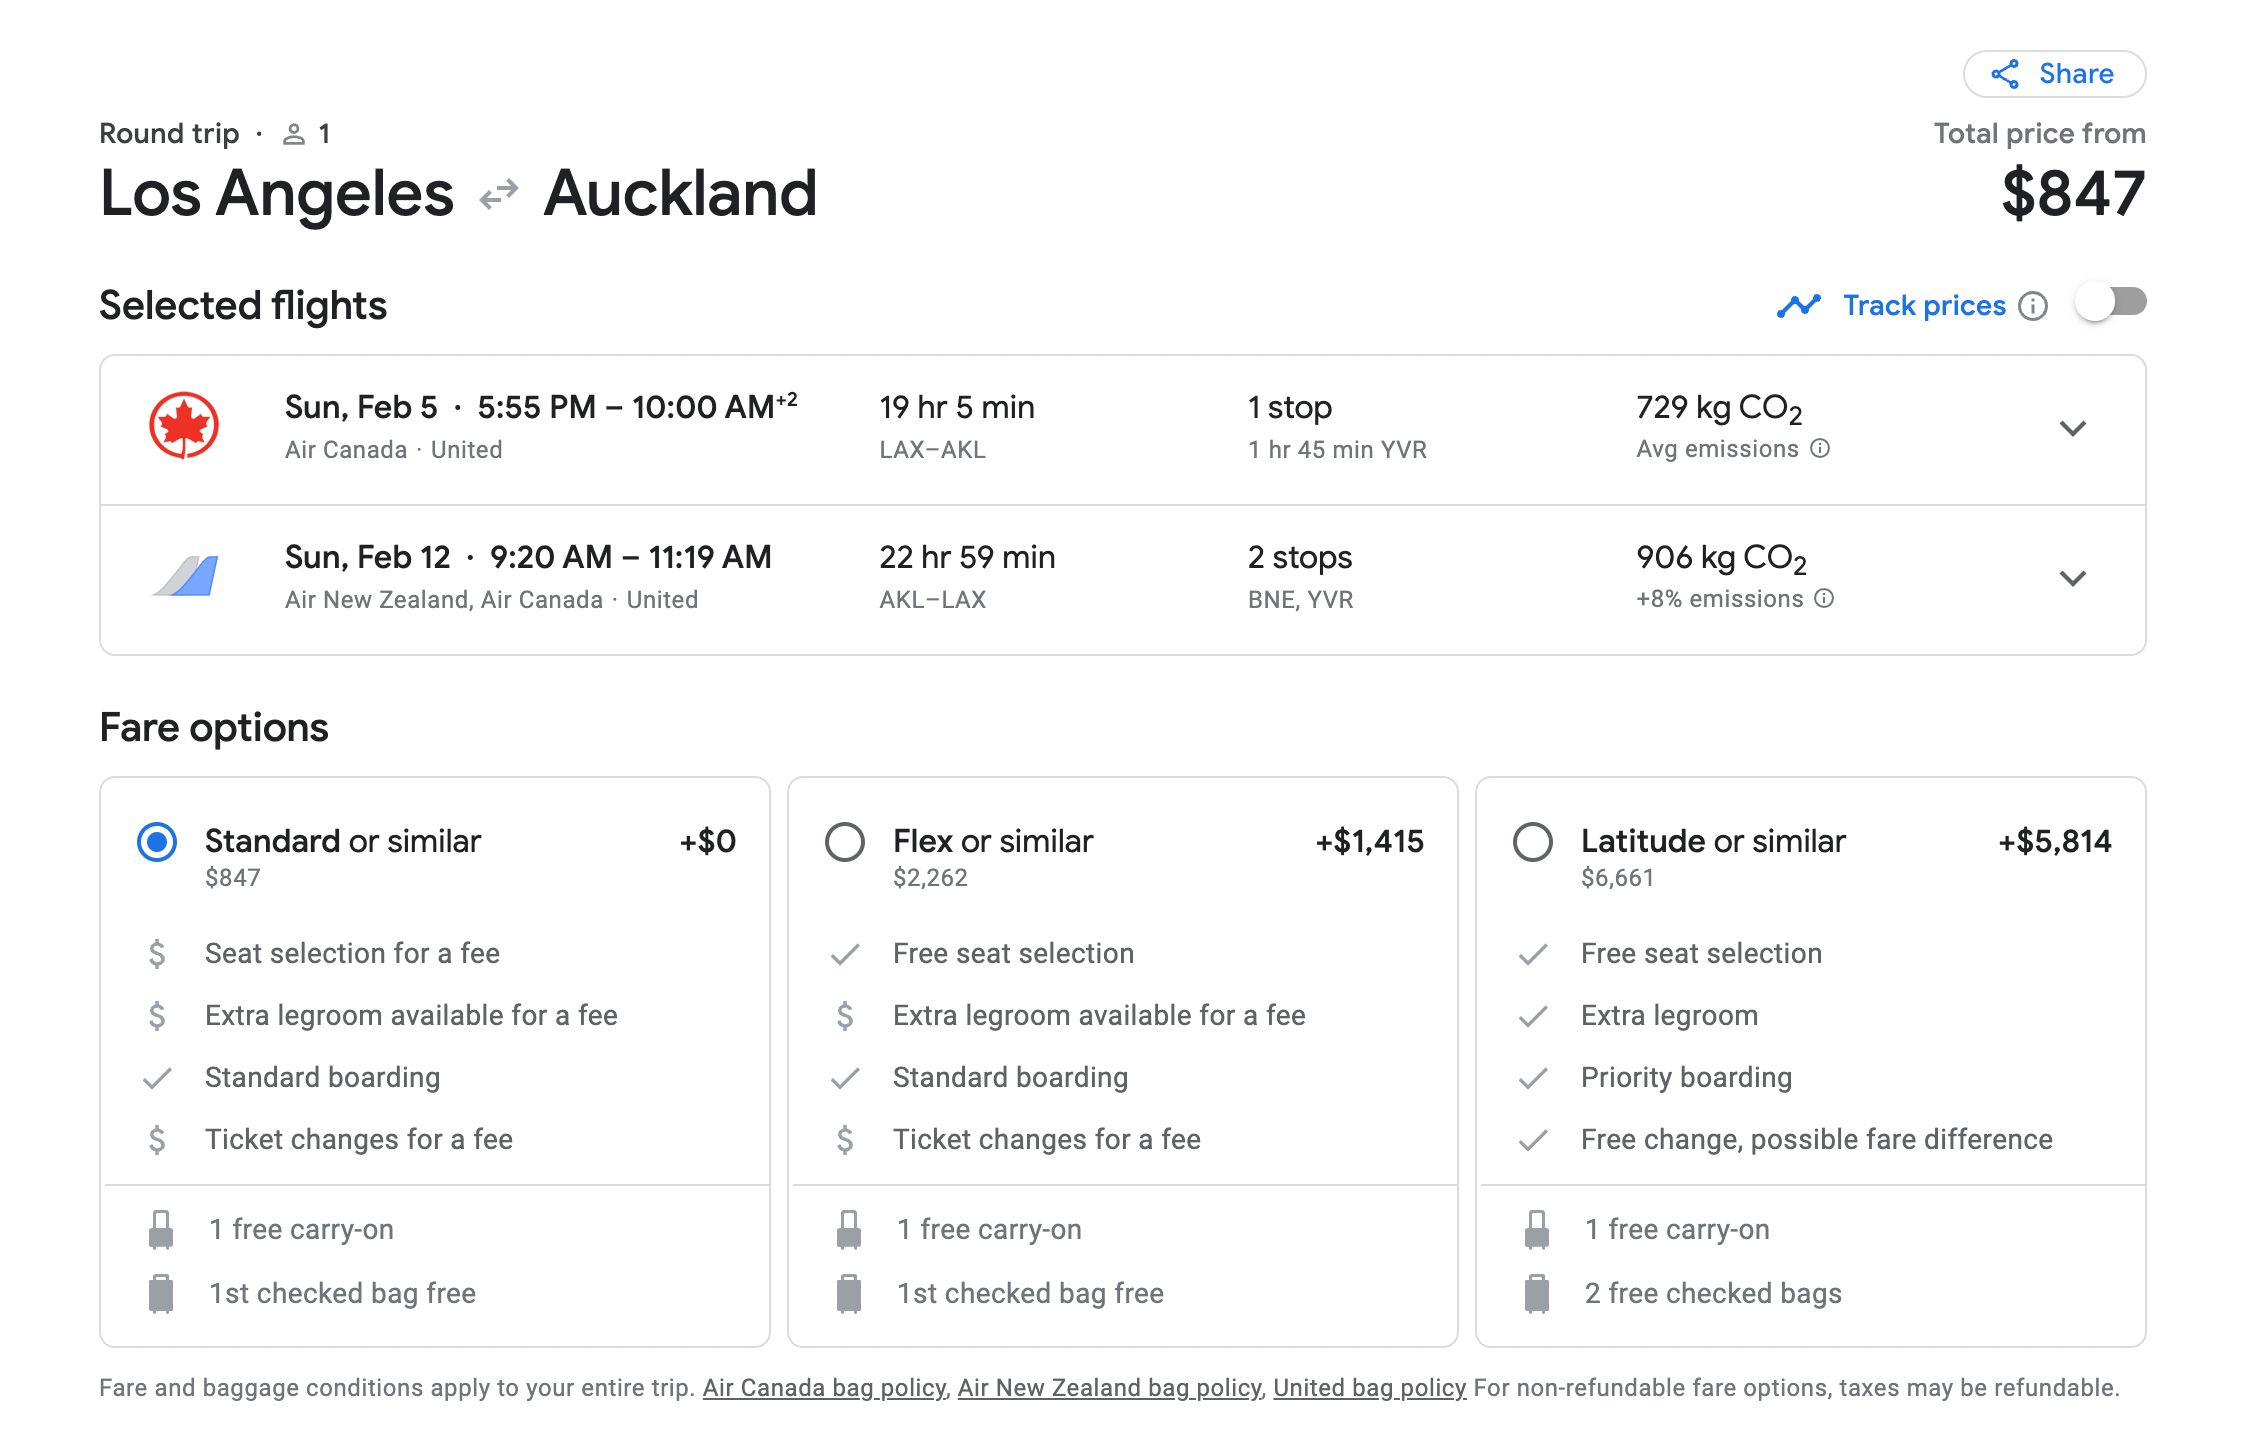
Task: Expand the Sun, Feb 5 flight details
Action: [x=2073, y=428]
